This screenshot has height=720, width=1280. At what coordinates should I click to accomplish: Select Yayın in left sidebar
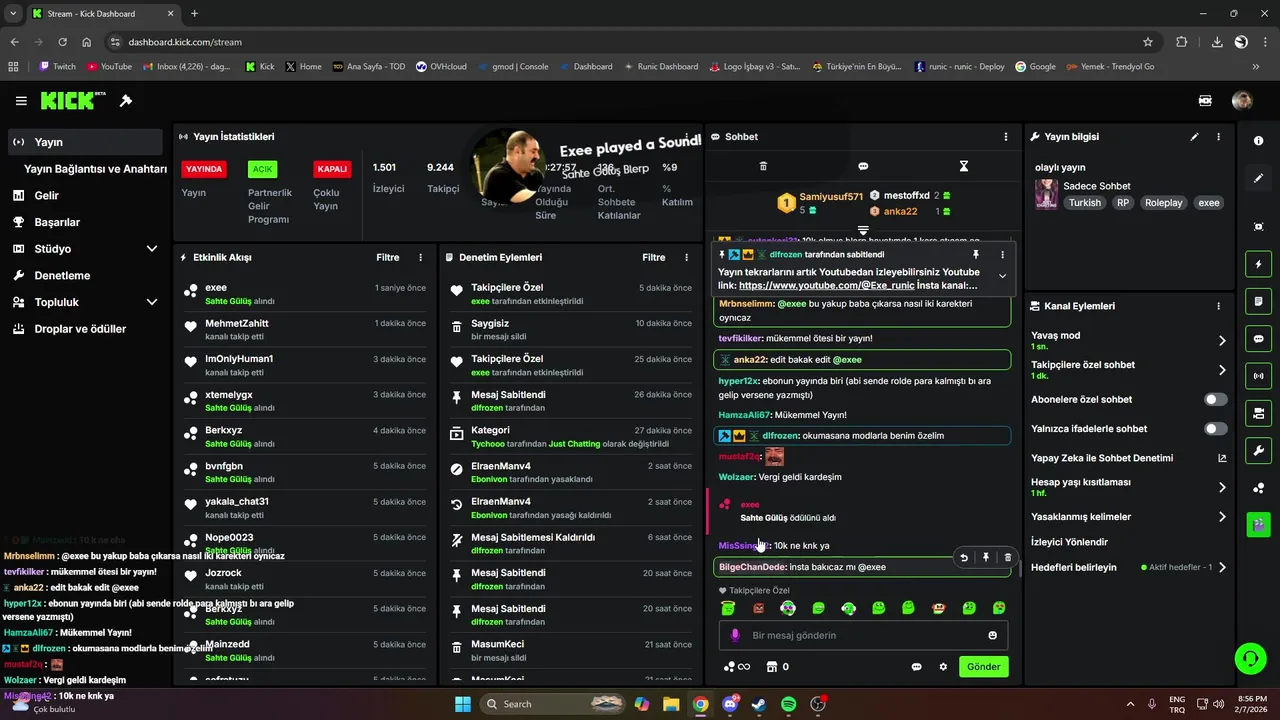[x=84, y=142]
